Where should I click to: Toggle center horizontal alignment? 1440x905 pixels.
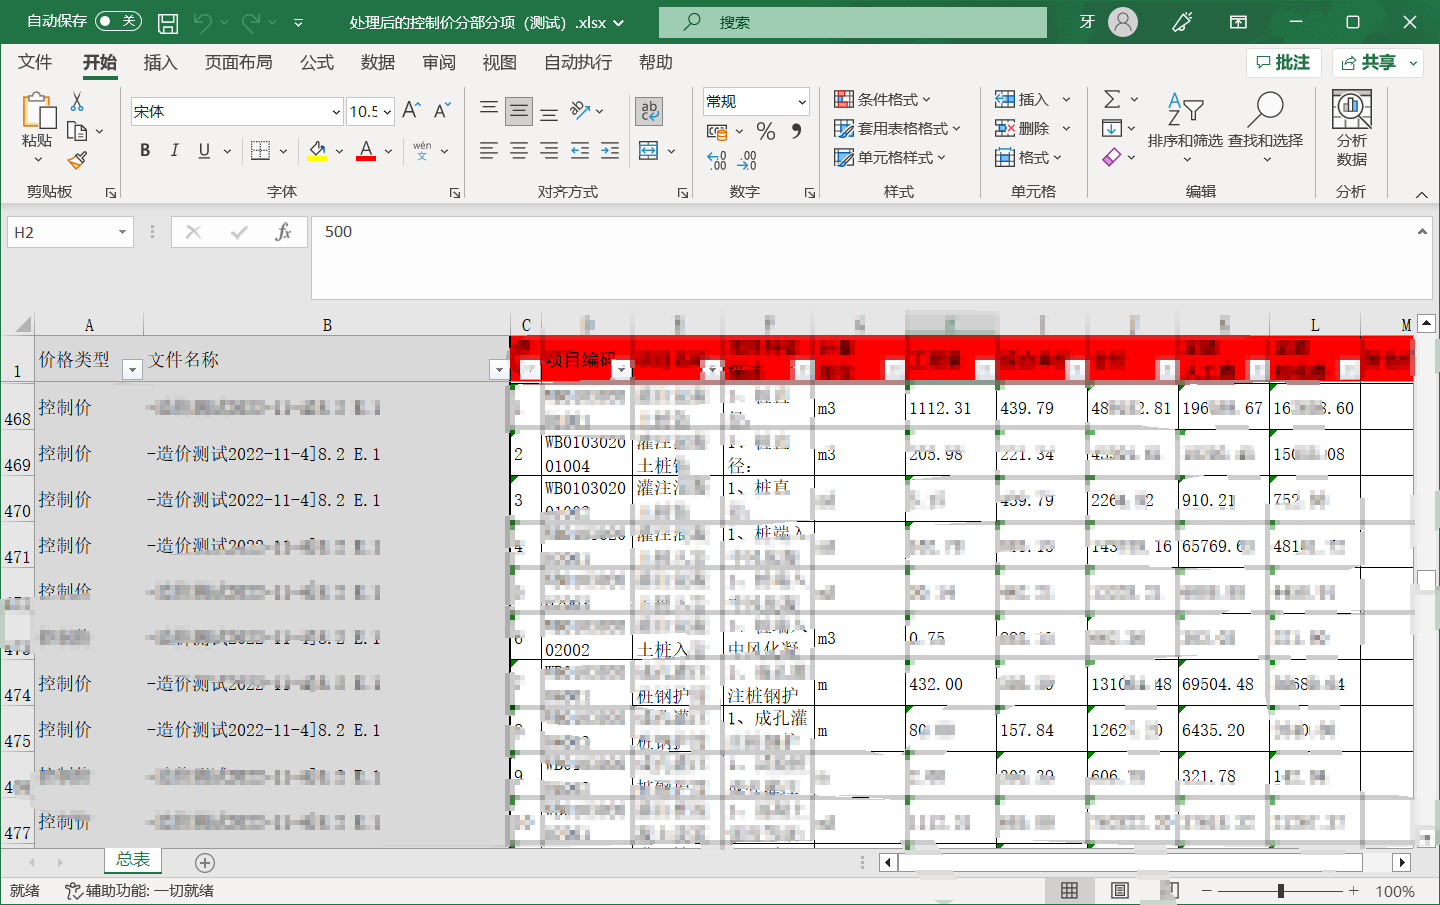519,151
